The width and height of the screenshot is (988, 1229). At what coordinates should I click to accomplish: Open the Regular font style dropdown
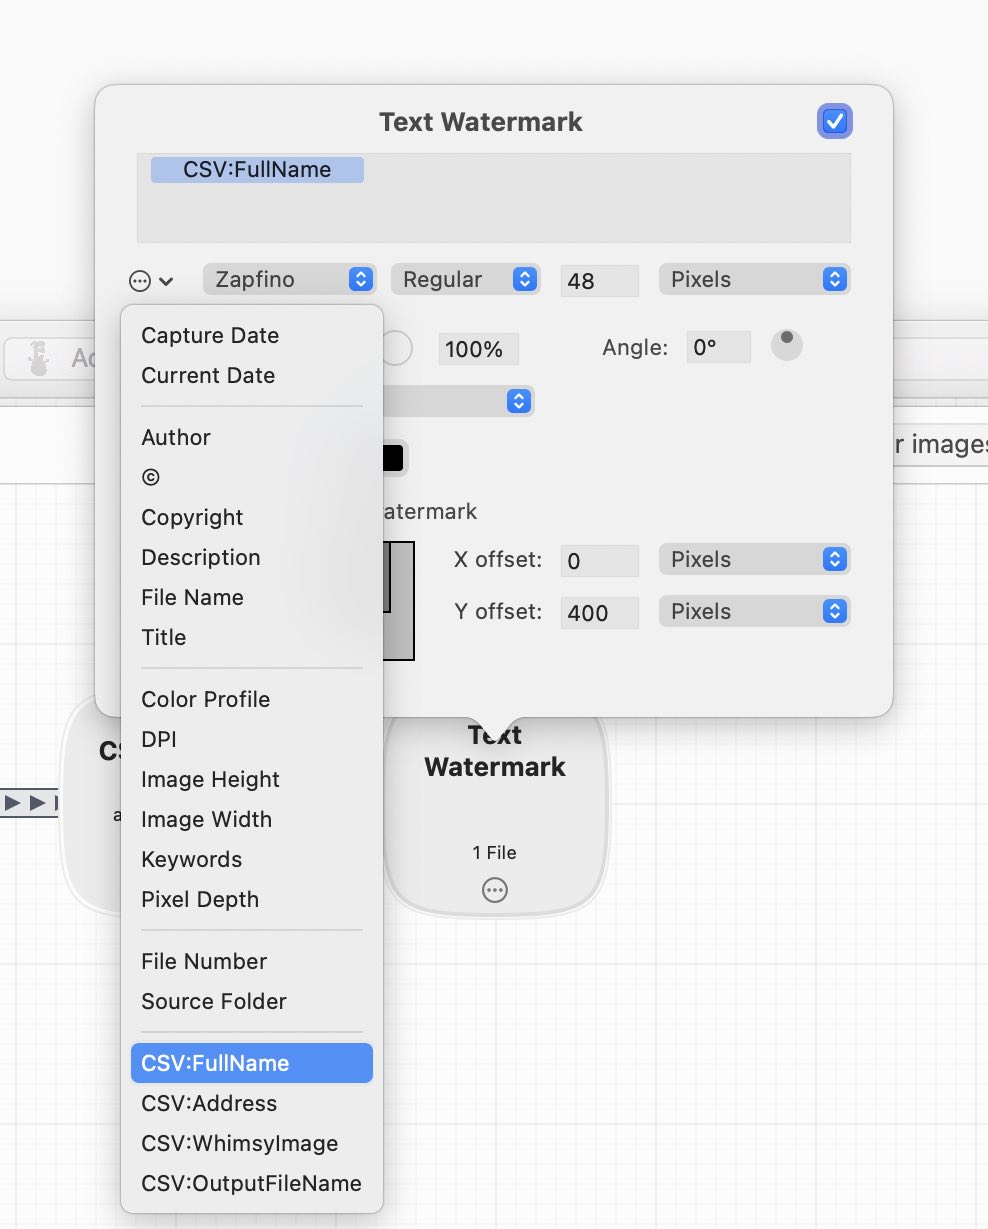[x=465, y=280]
